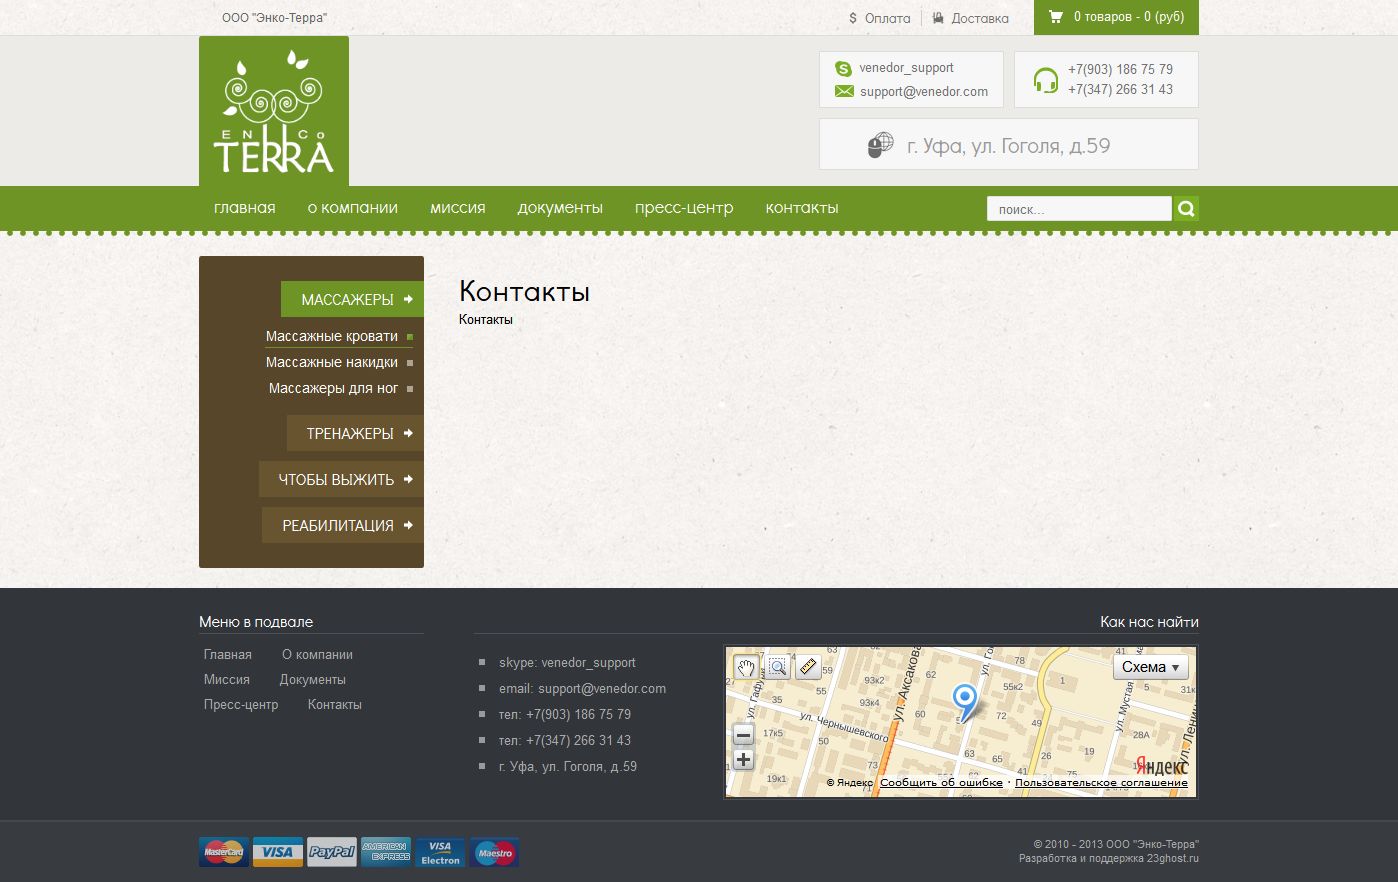Click footer text тел: +7(903) 186 75 79
Screen dimensions: 1398x882
click(565, 714)
